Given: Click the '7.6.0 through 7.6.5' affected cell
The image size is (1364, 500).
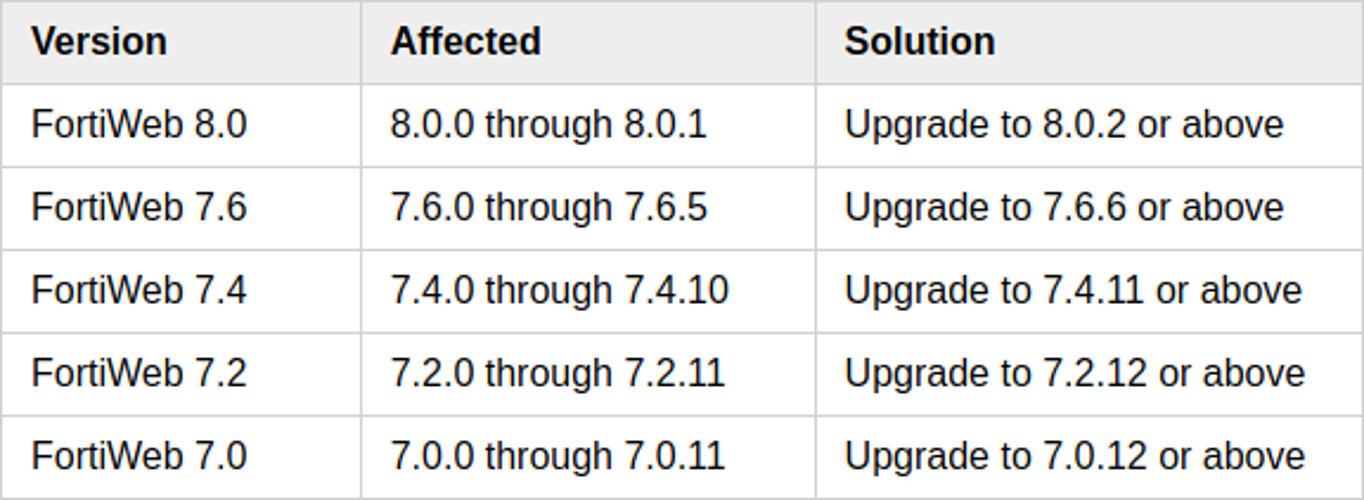Looking at the screenshot, I should click(x=548, y=208).
